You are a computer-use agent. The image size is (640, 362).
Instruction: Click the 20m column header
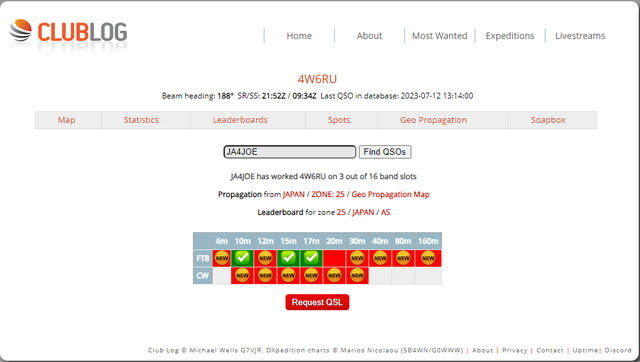(334, 241)
